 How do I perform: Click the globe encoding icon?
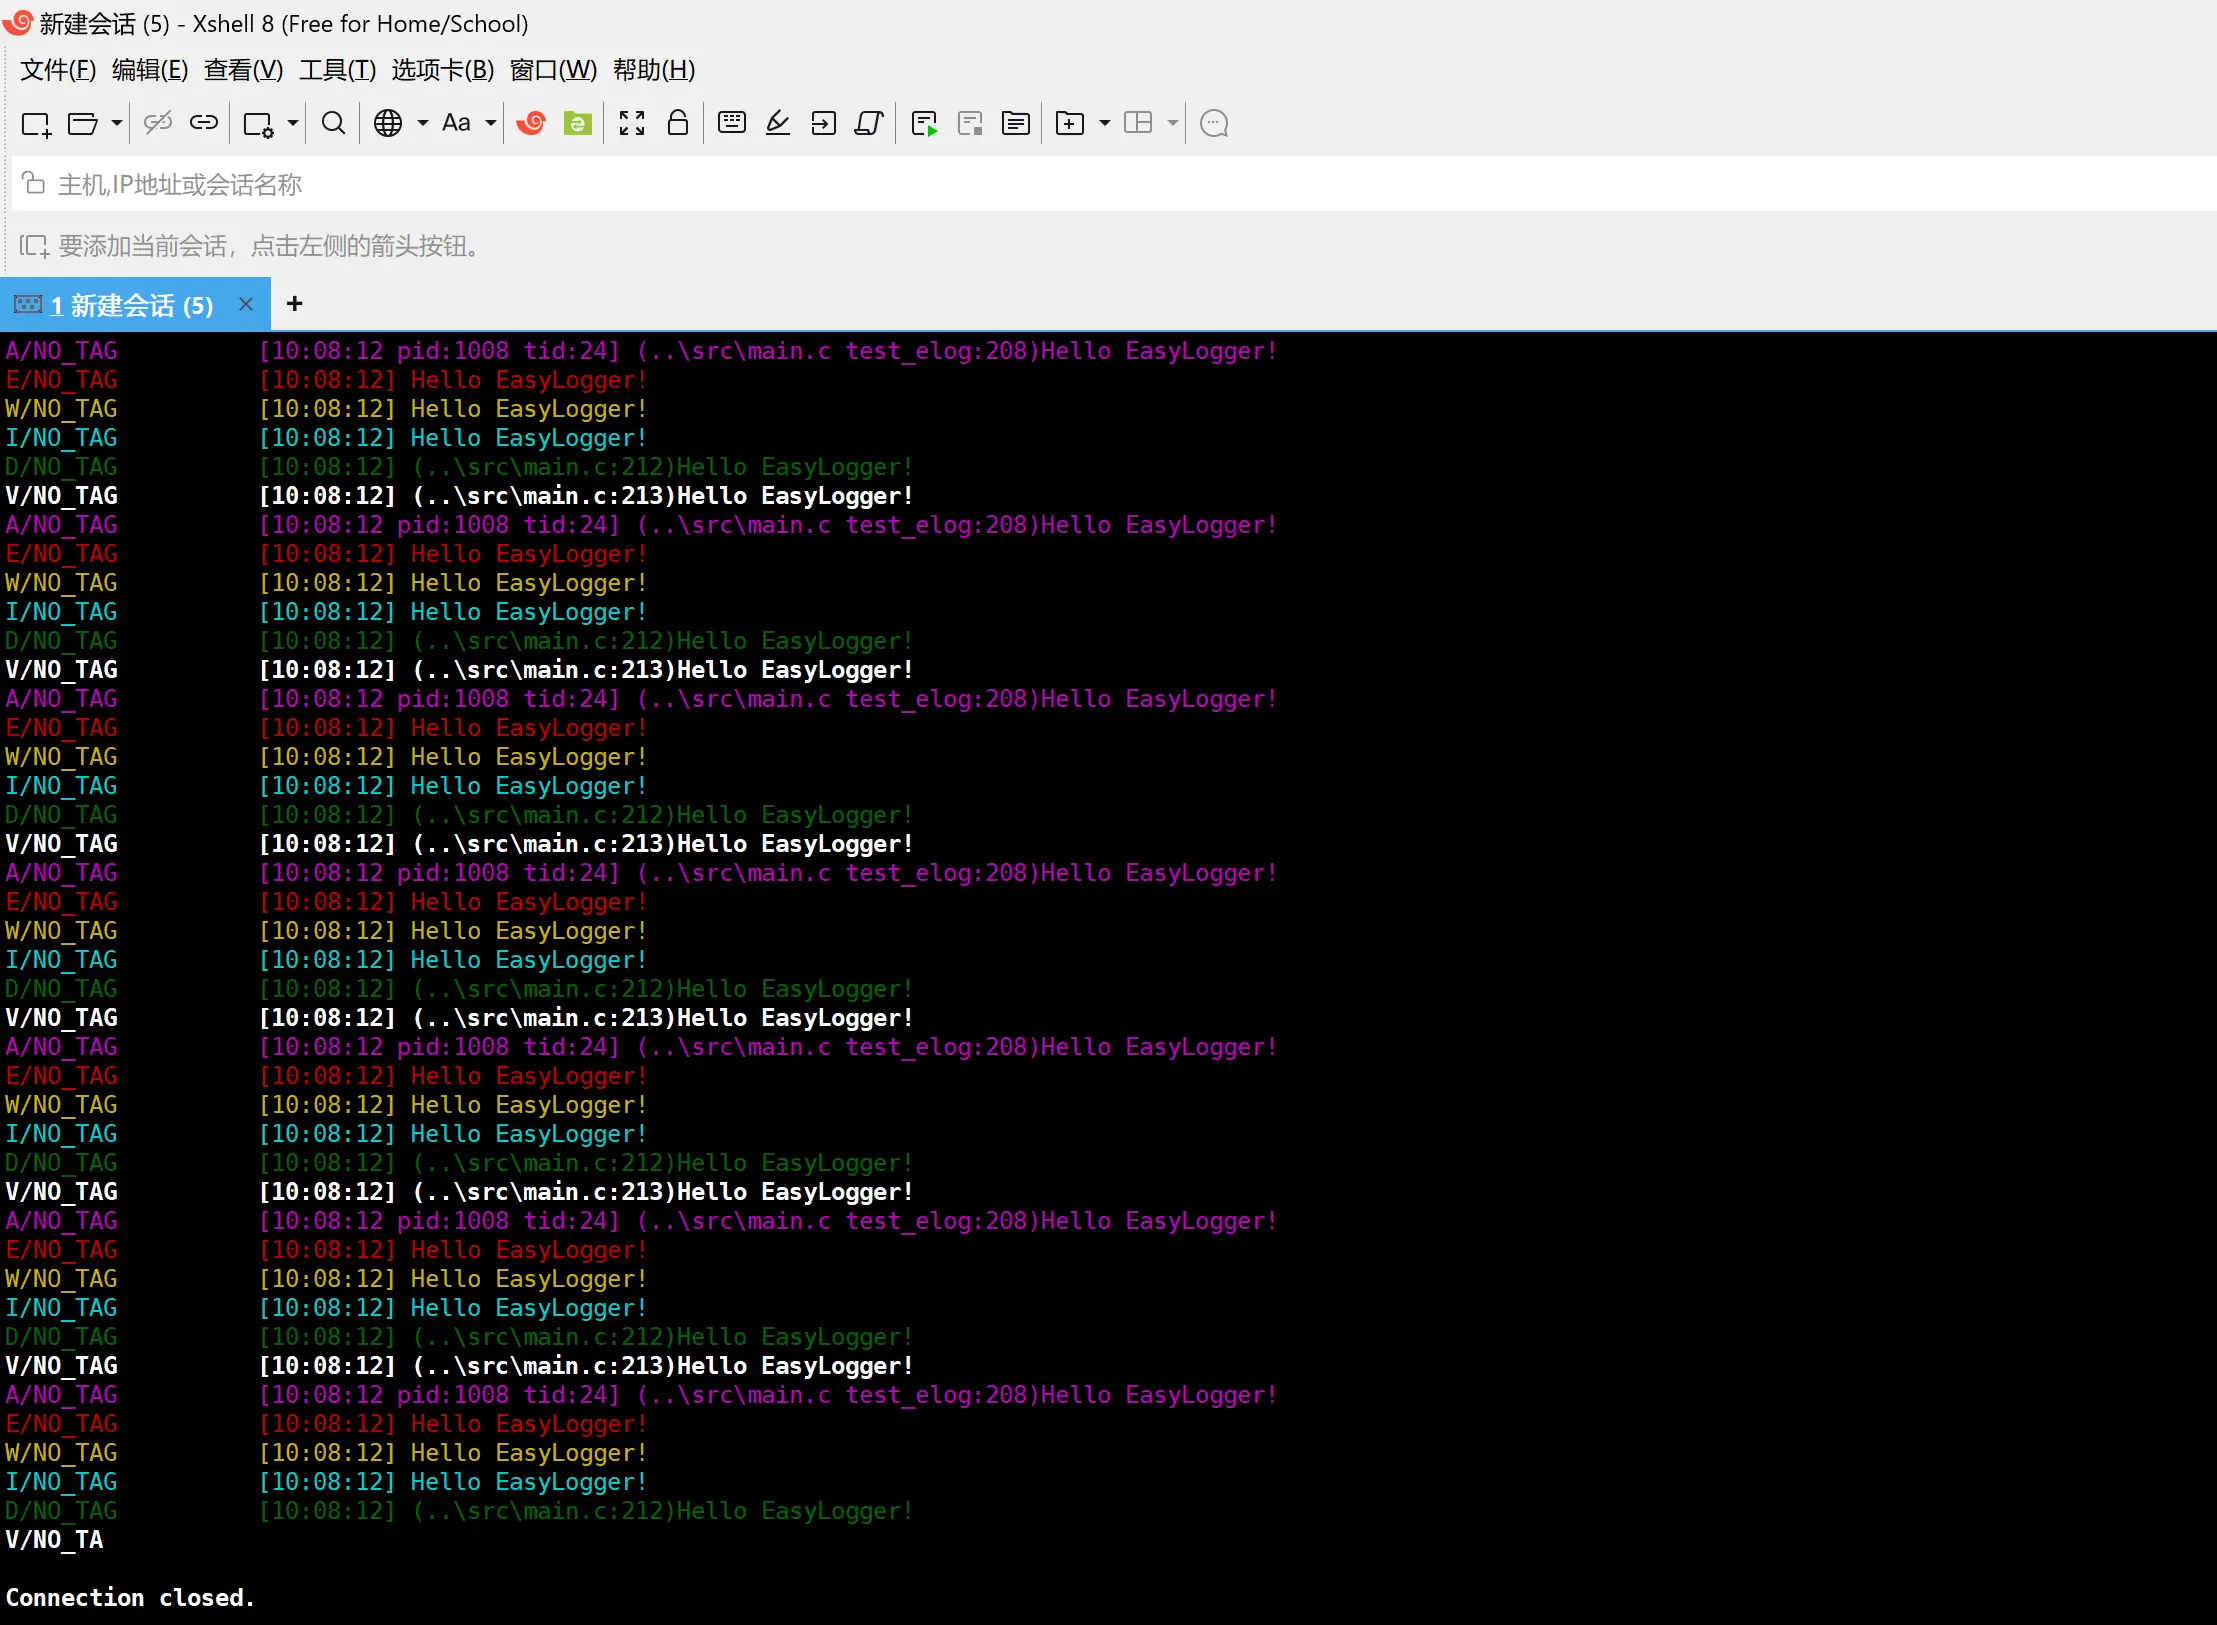[388, 123]
